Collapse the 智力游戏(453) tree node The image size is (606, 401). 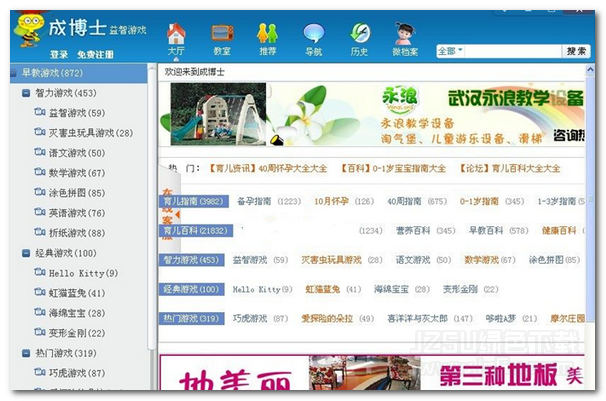pyautogui.click(x=26, y=93)
